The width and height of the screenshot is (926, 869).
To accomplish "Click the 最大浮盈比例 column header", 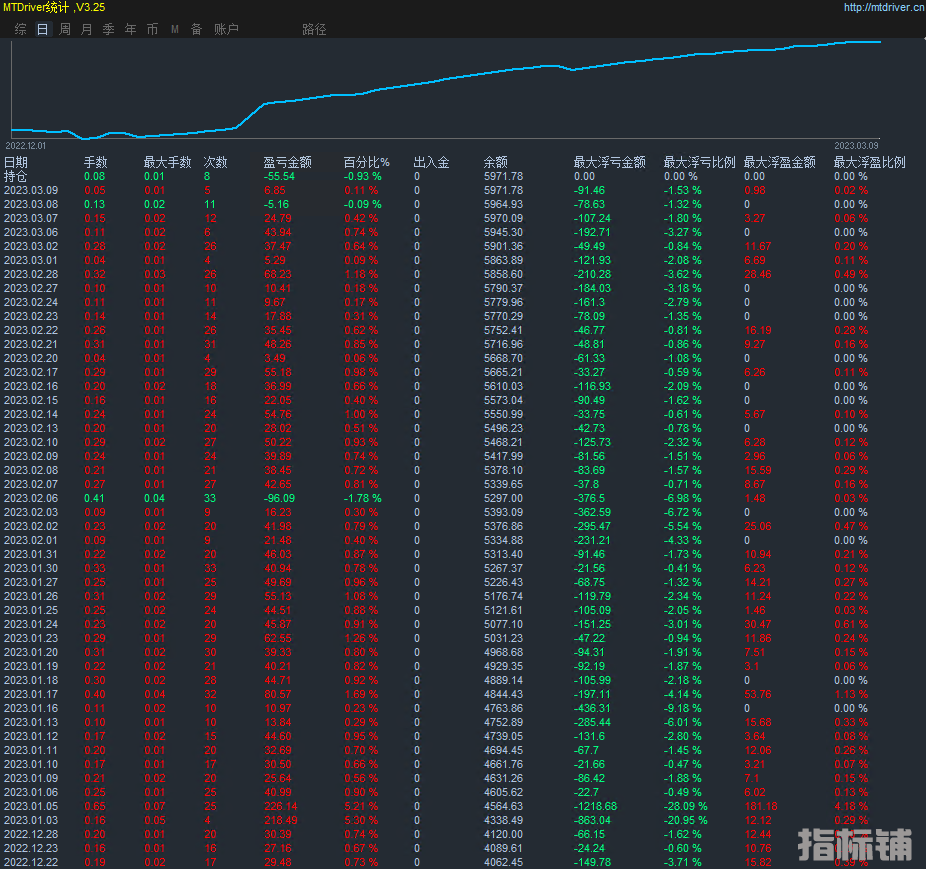I will (869, 162).
